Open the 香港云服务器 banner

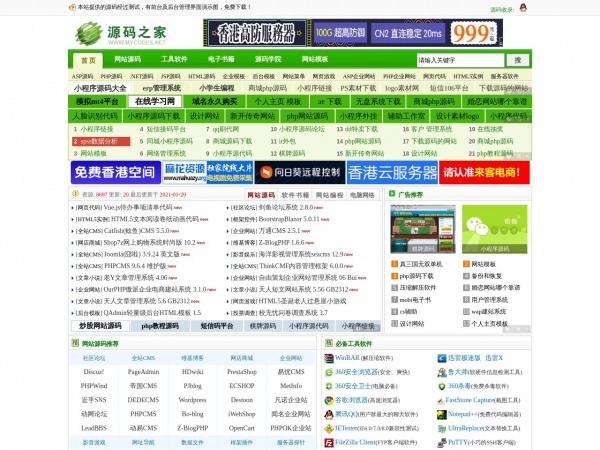coord(392,172)
